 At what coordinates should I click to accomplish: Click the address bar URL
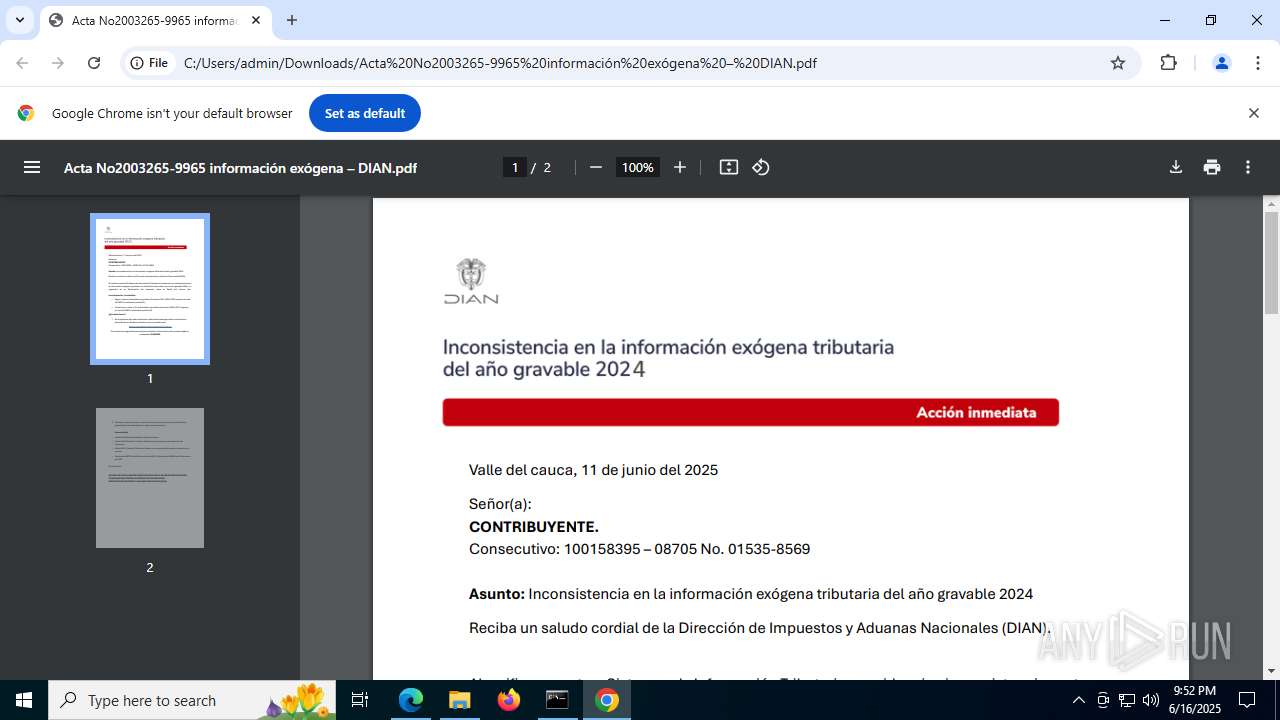(x=500, y=63)
